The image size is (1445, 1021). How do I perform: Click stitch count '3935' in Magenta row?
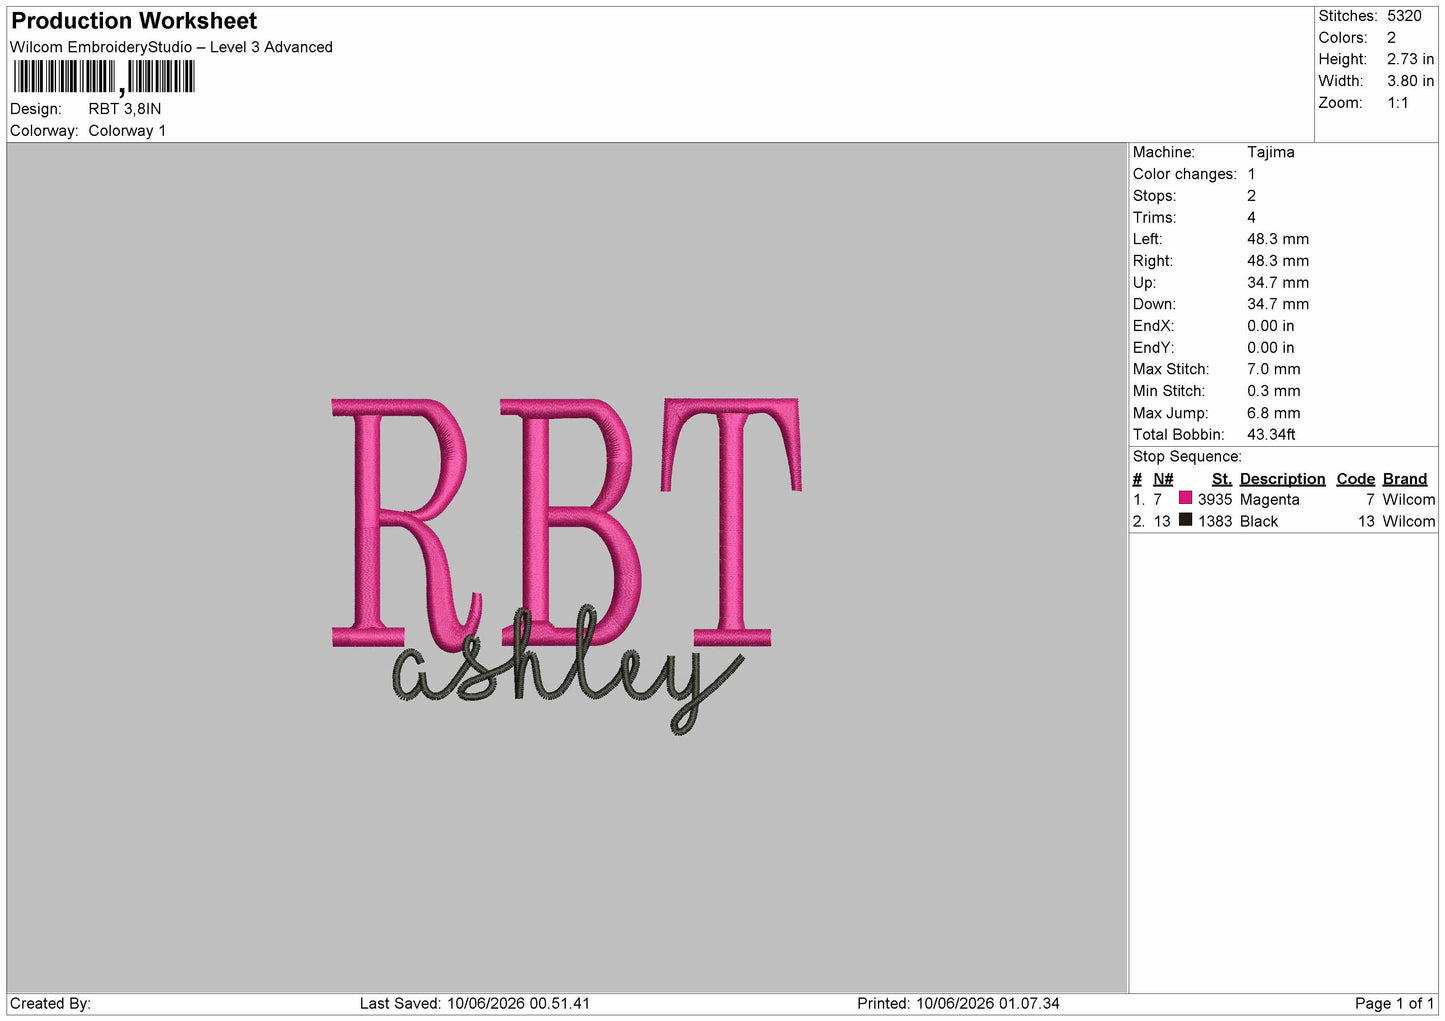[x=1215, y=500]
